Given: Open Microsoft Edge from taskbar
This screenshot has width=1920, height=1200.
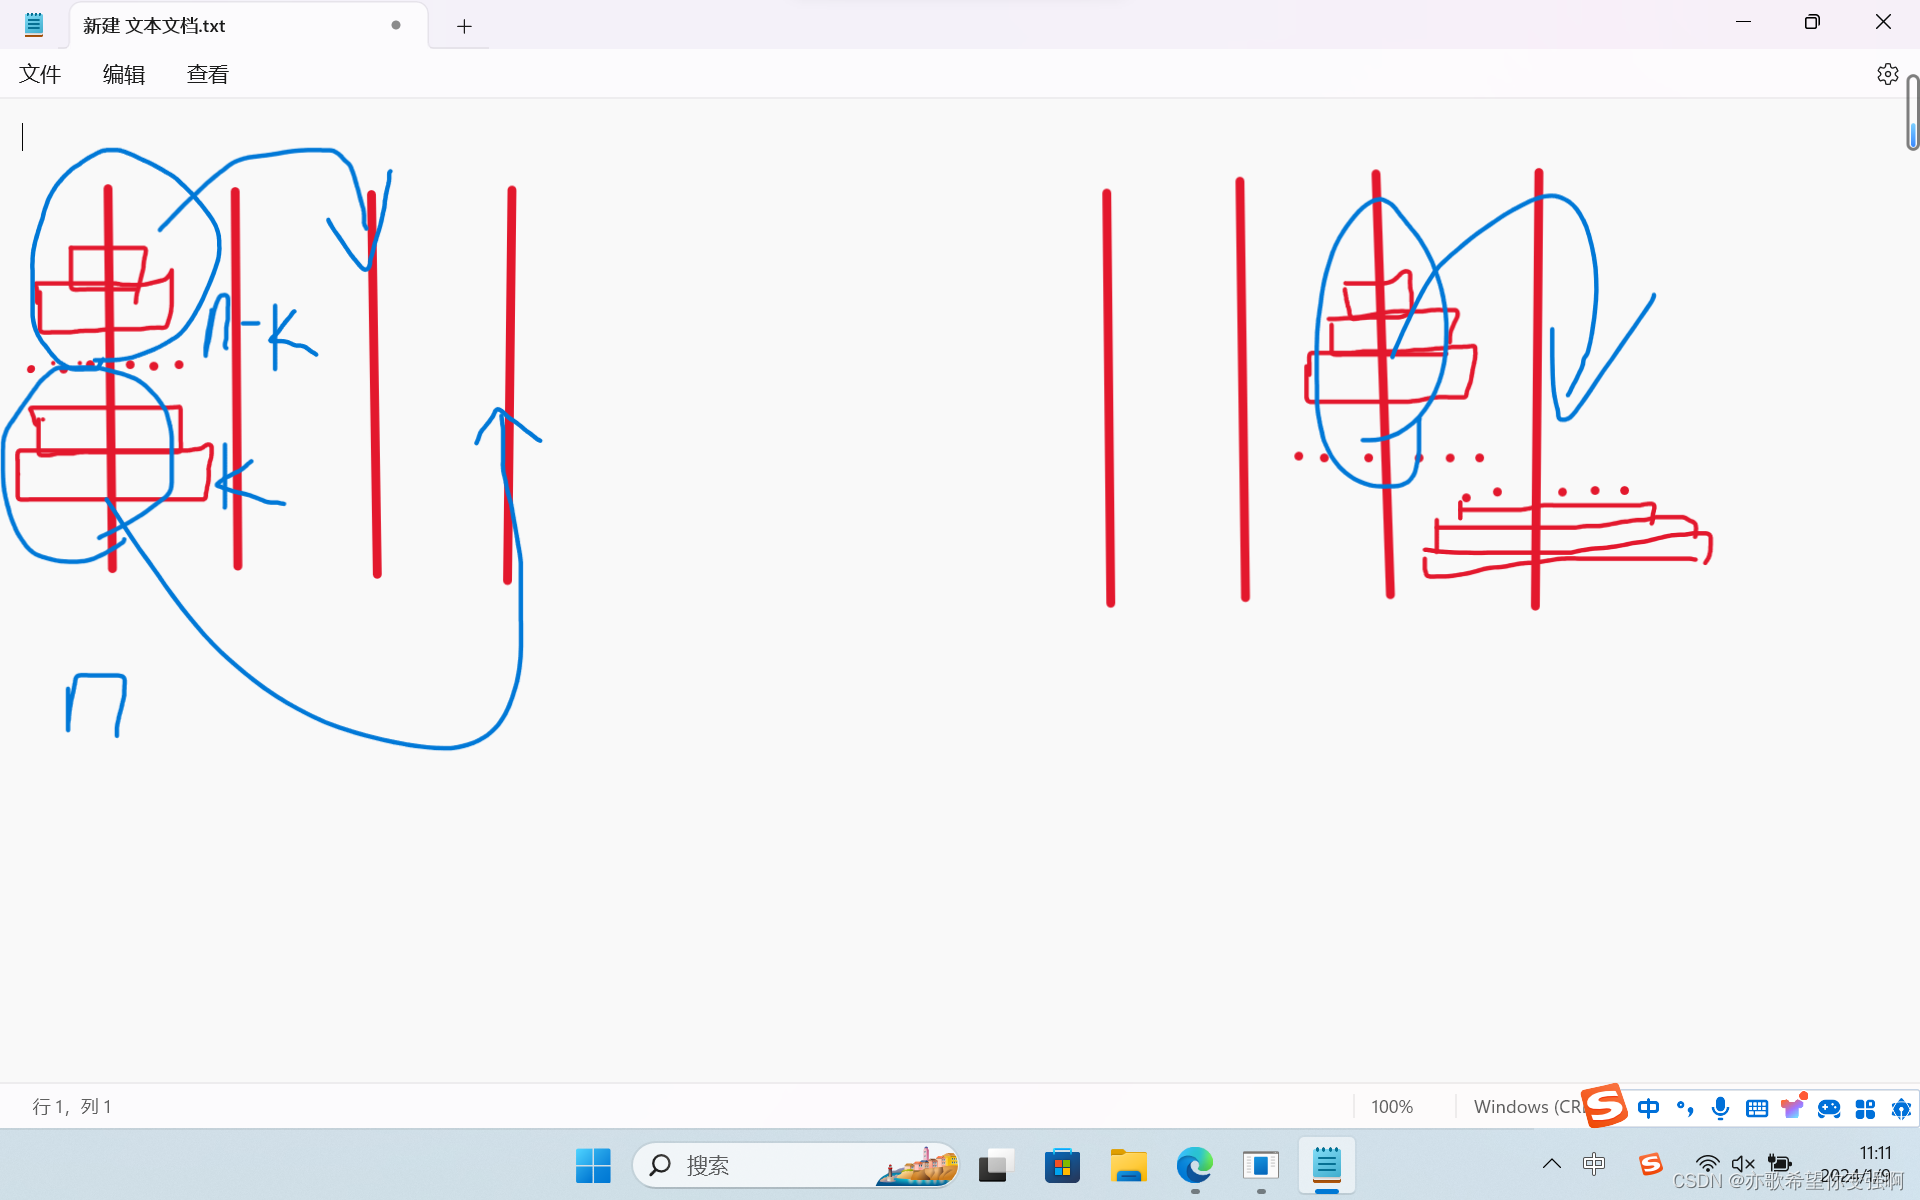Looking at the screenshot, I should pyautogui.click(x=1194, y=1166).
